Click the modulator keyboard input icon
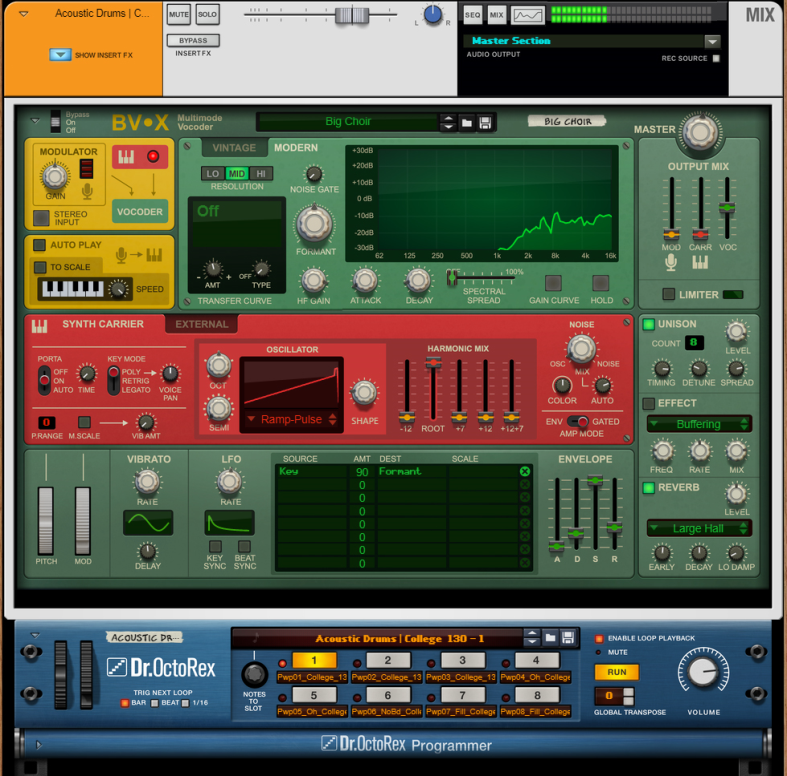Viewport: 787px width, 776px height. tap(126, 157)
